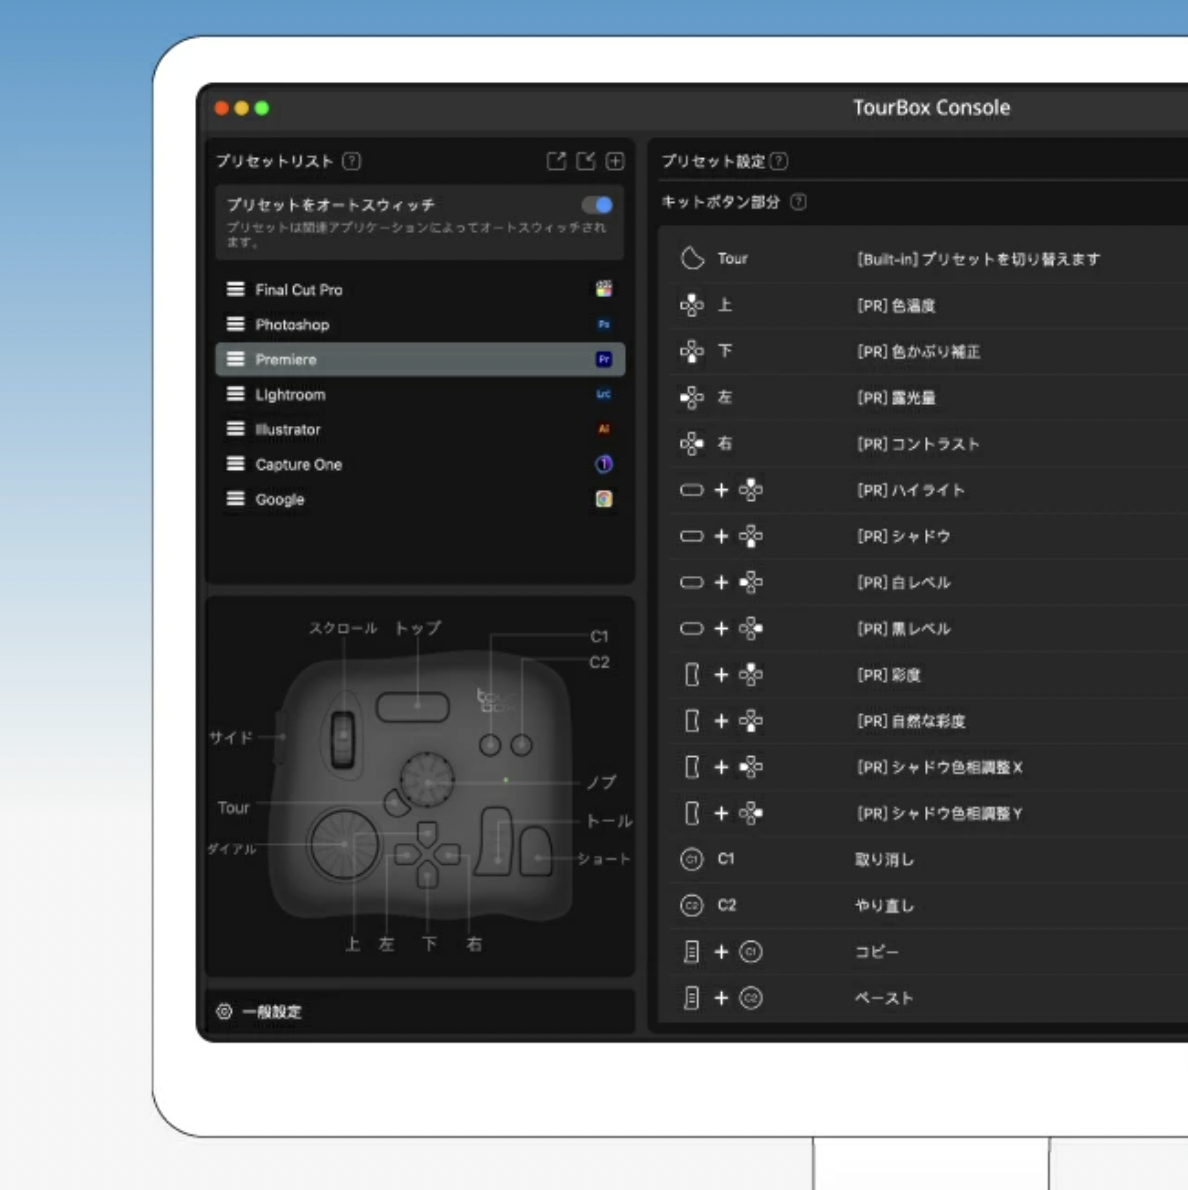
Task: Click the dial on device diagram
Action: click(x=344, y=844)
